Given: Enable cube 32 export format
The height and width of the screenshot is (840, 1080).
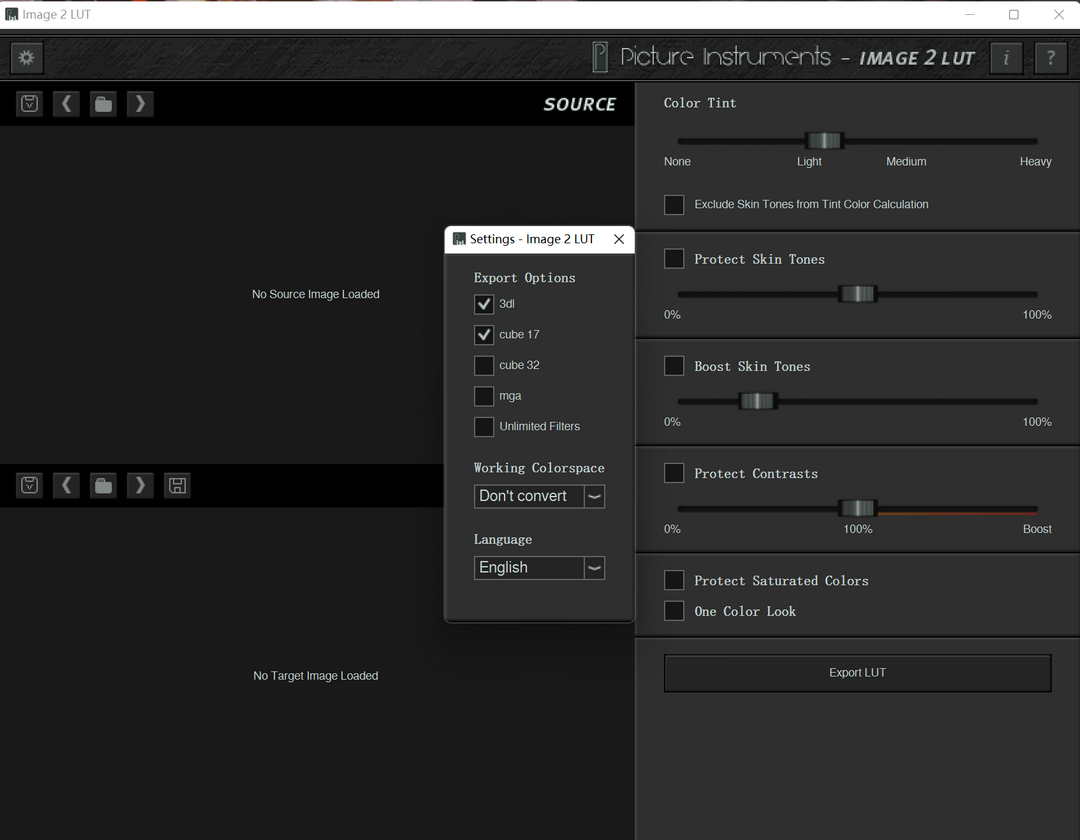Looking at the screenshot, I should pos(484,365).
